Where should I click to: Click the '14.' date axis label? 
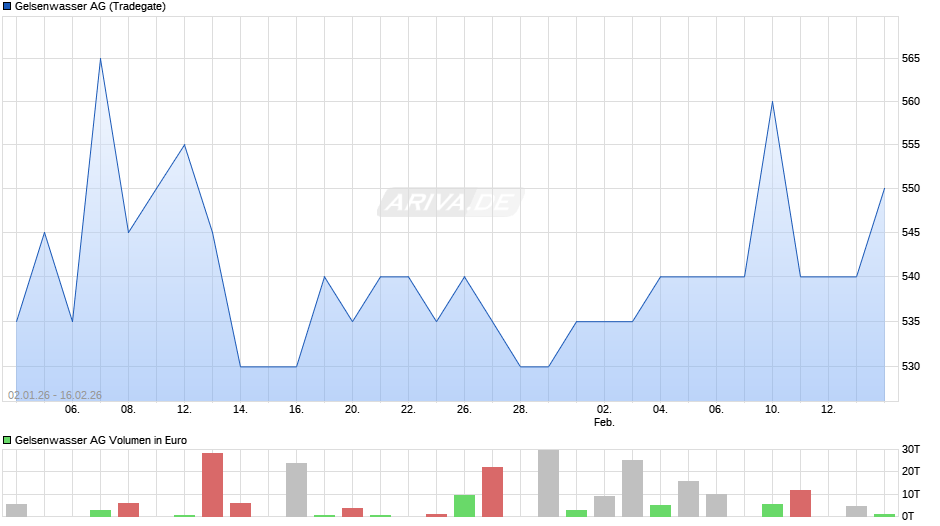click(x=240, y=410)
